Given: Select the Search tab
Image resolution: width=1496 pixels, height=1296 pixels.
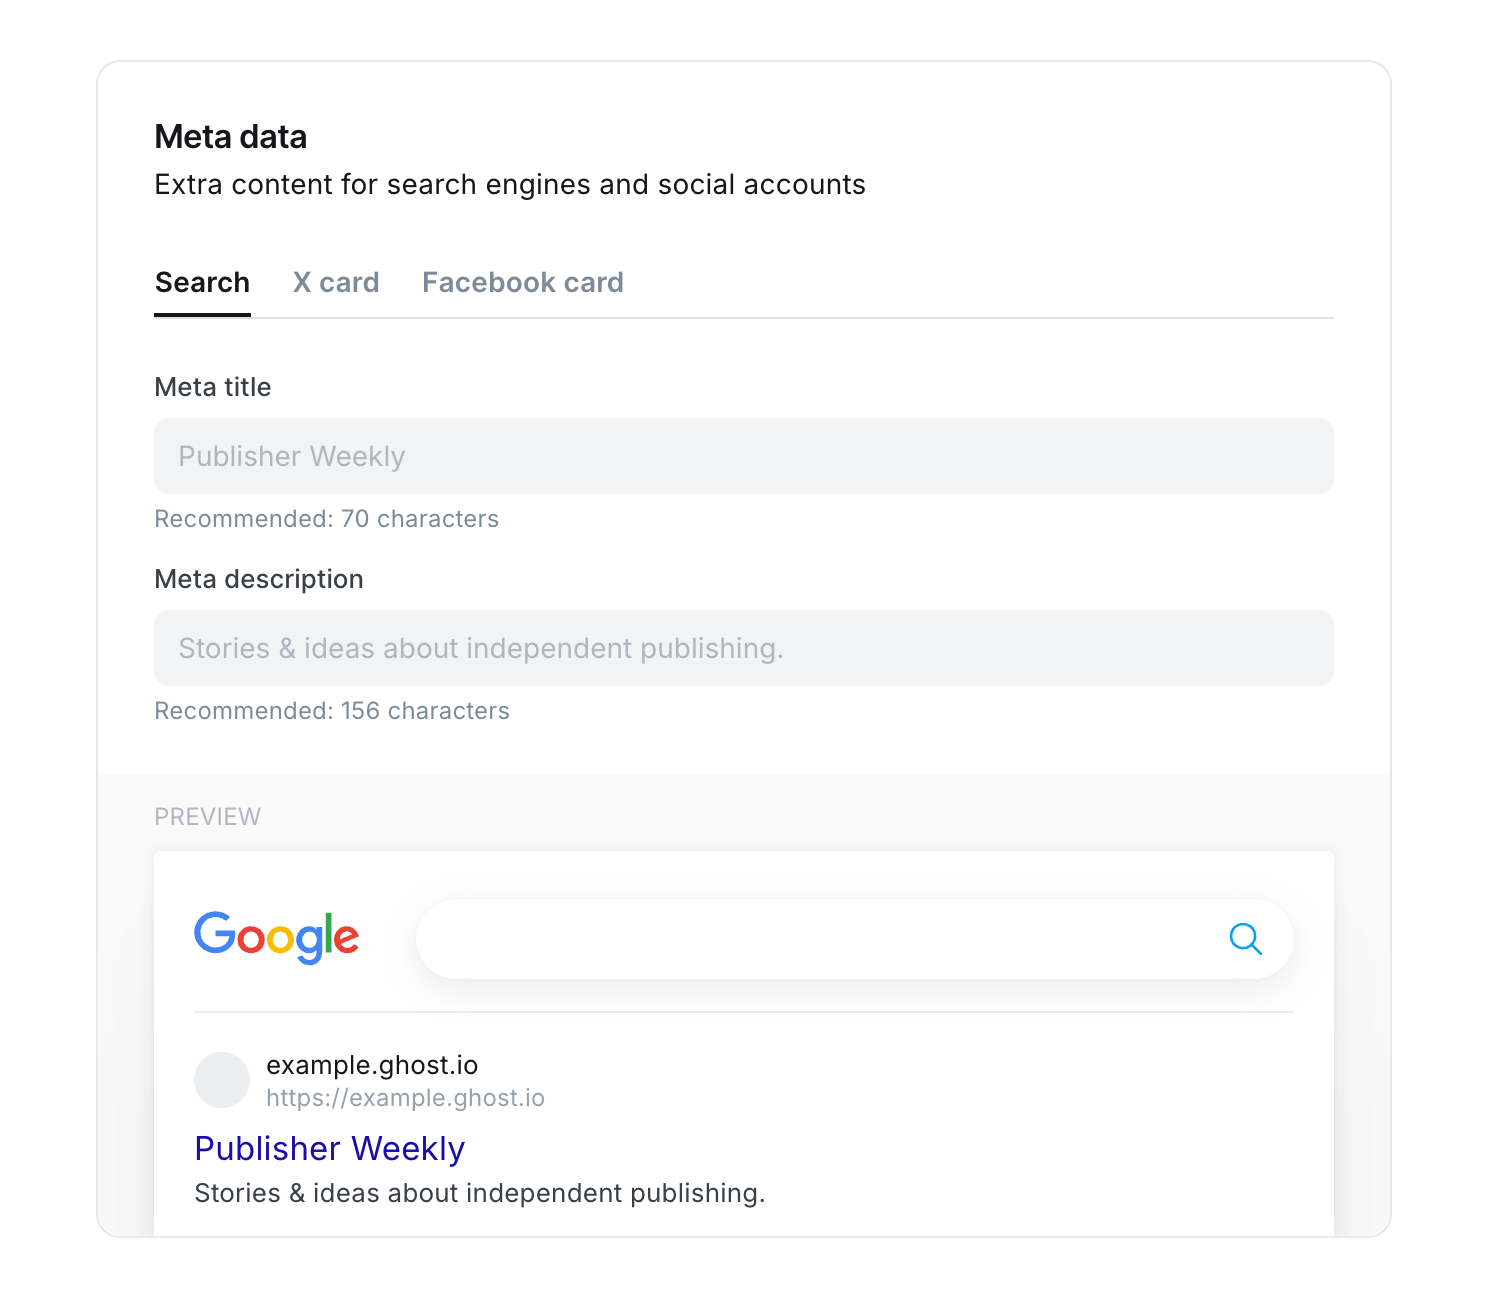Looking at the screenshot, I should [202, 283].
